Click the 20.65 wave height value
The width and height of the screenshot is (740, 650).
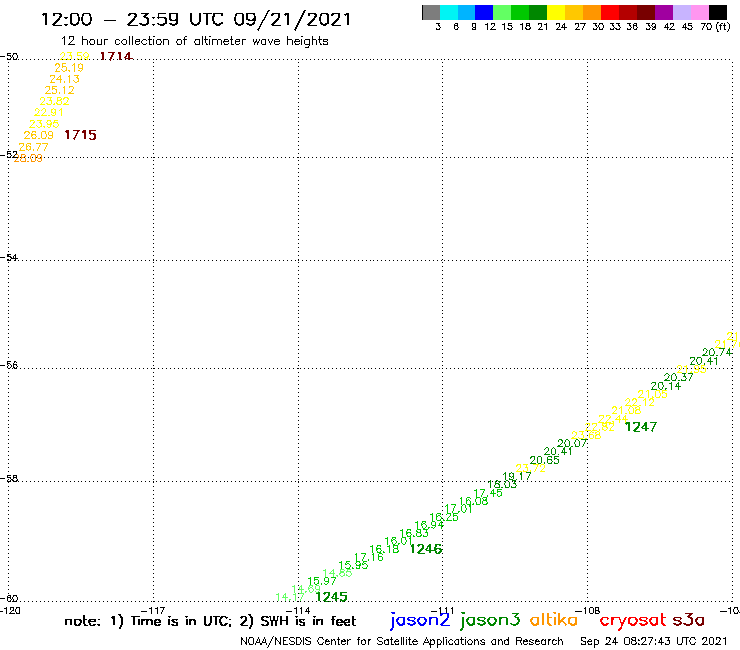coord(545,460)
